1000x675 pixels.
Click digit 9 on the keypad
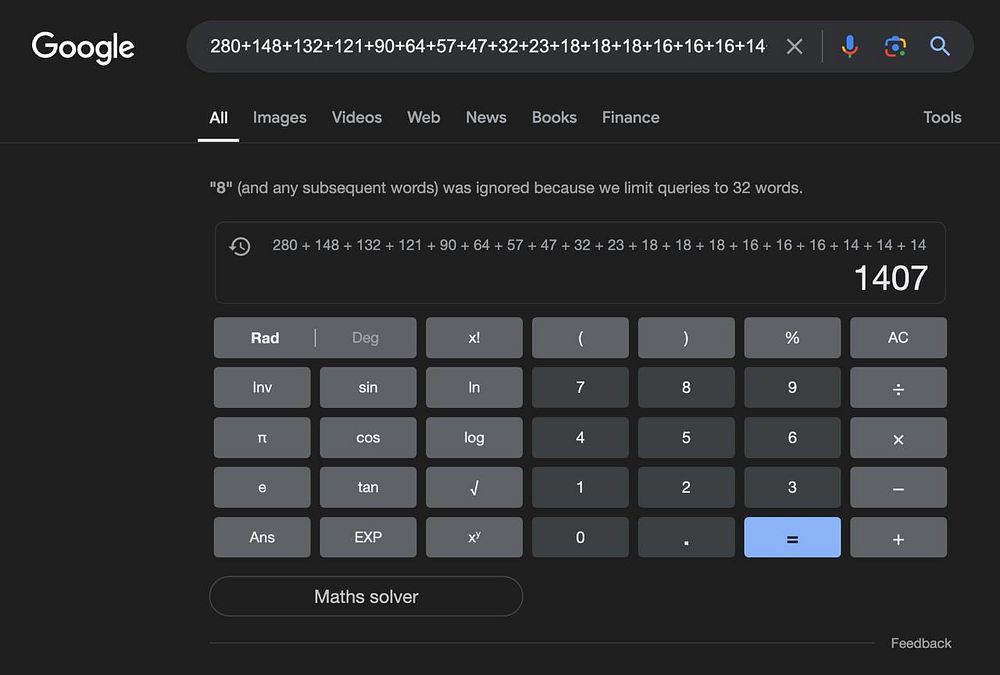point(792,387)
